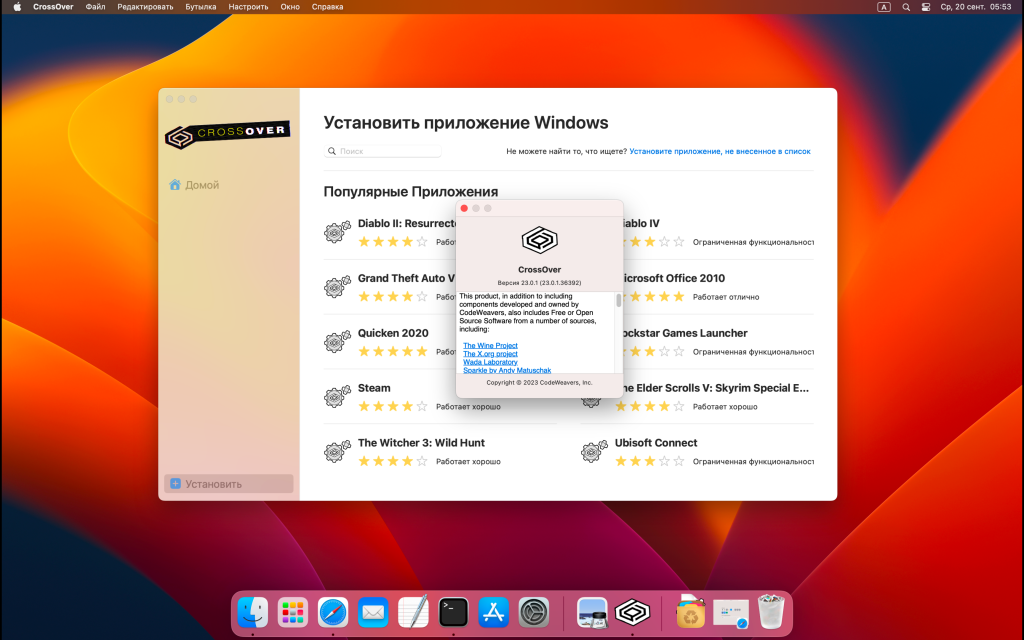Open the App Store in the Dock

click(x=494, y=613)
